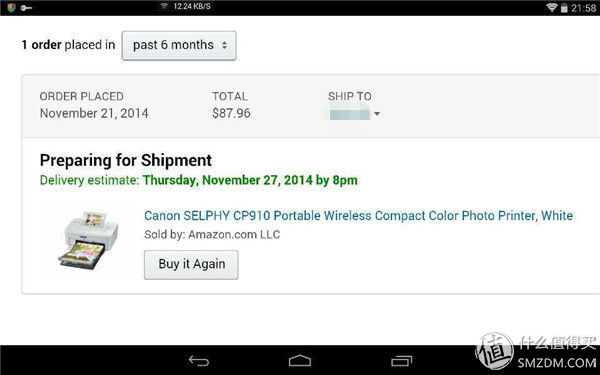Click the $87.96 order total

(232, 113)
